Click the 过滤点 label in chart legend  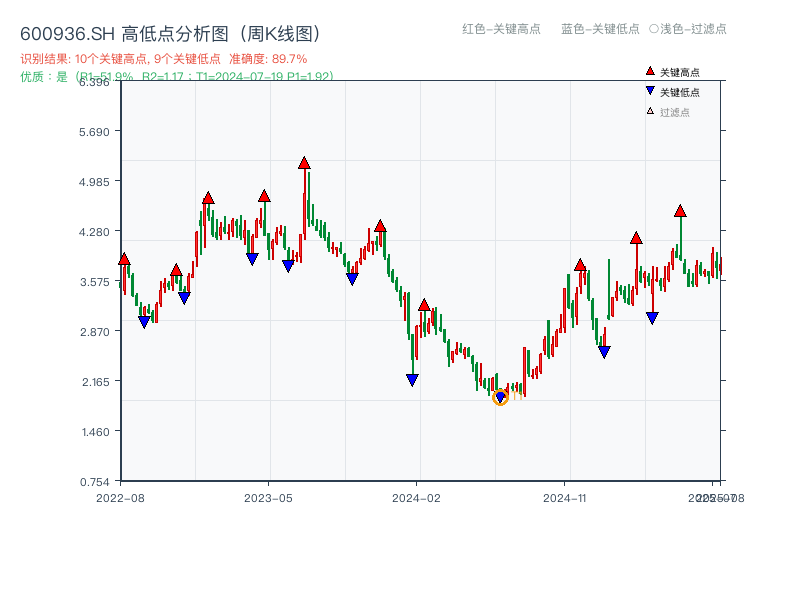[674, 112]
